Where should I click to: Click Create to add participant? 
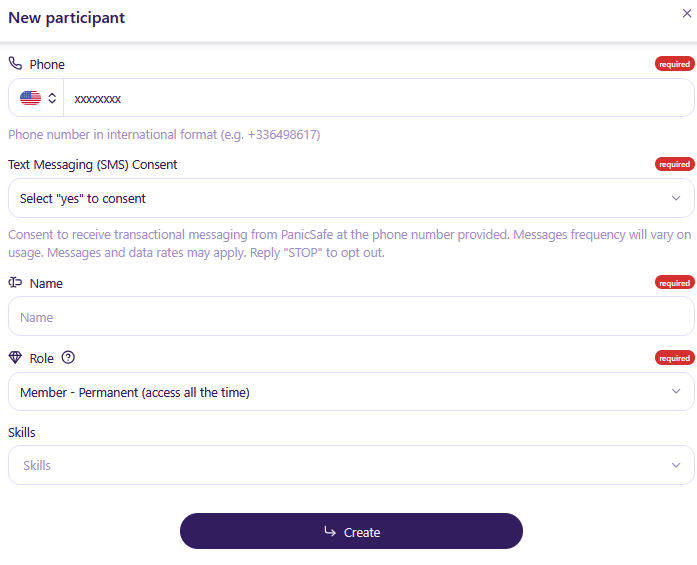351,531
